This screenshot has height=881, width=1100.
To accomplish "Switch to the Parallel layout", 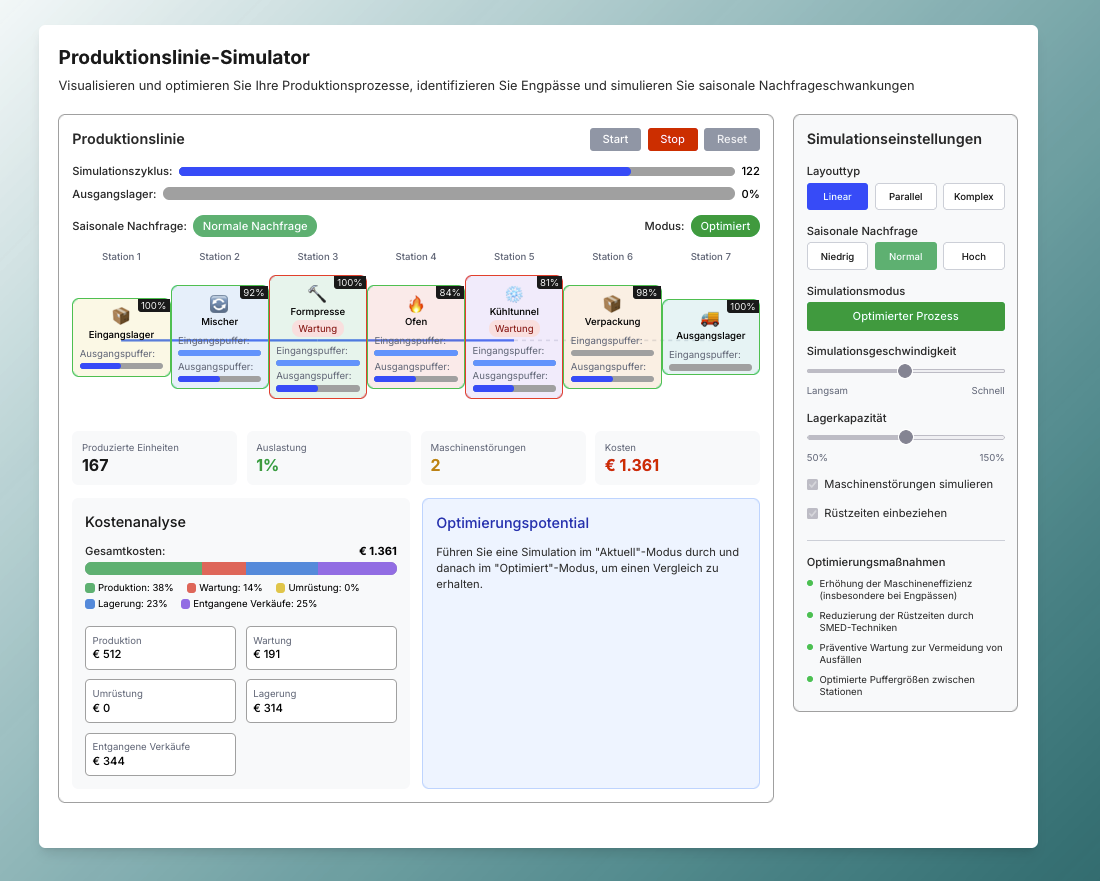I will (x=905, y=196).
